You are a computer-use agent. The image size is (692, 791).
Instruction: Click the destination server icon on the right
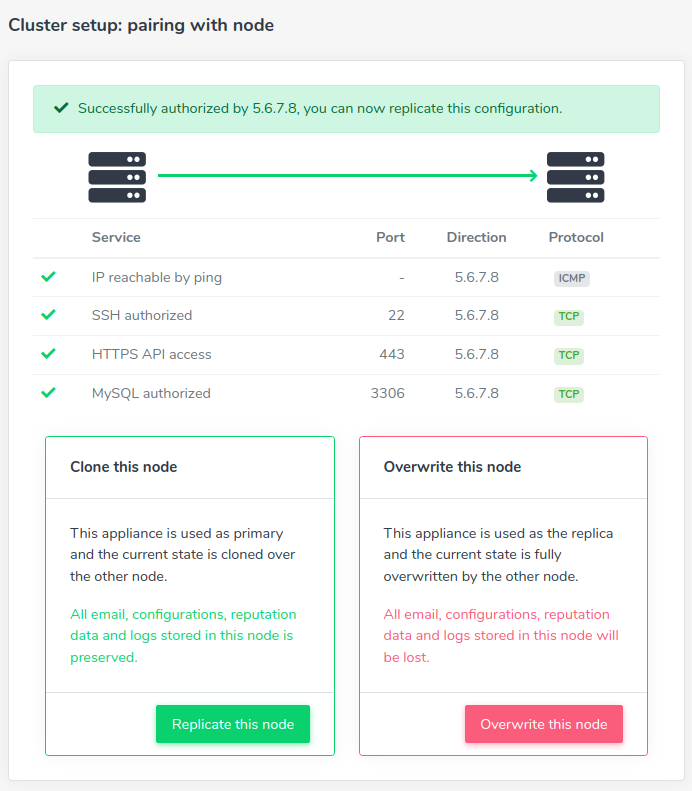point(575,177)
